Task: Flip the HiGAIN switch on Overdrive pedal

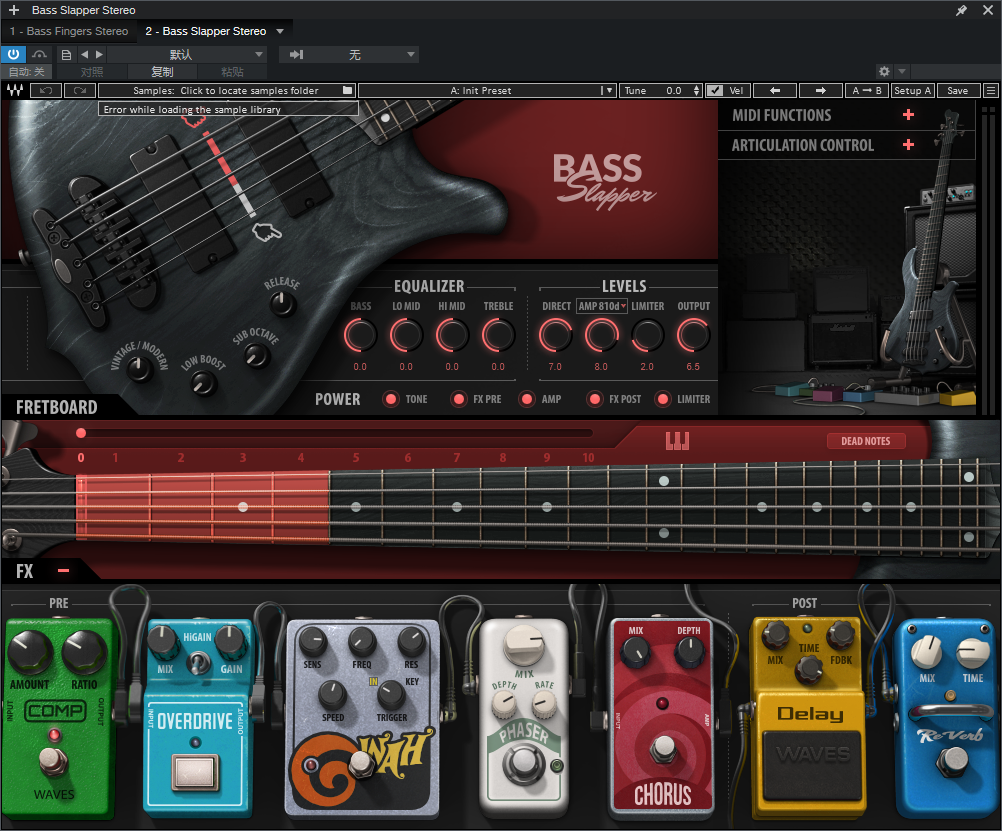Action: 198,662
